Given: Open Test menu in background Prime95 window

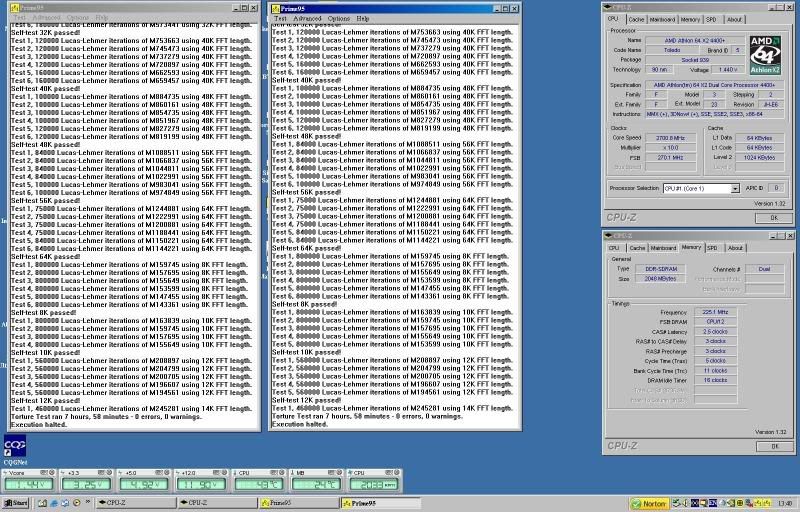Looking at the screenshot, I should tap(19, 17).
